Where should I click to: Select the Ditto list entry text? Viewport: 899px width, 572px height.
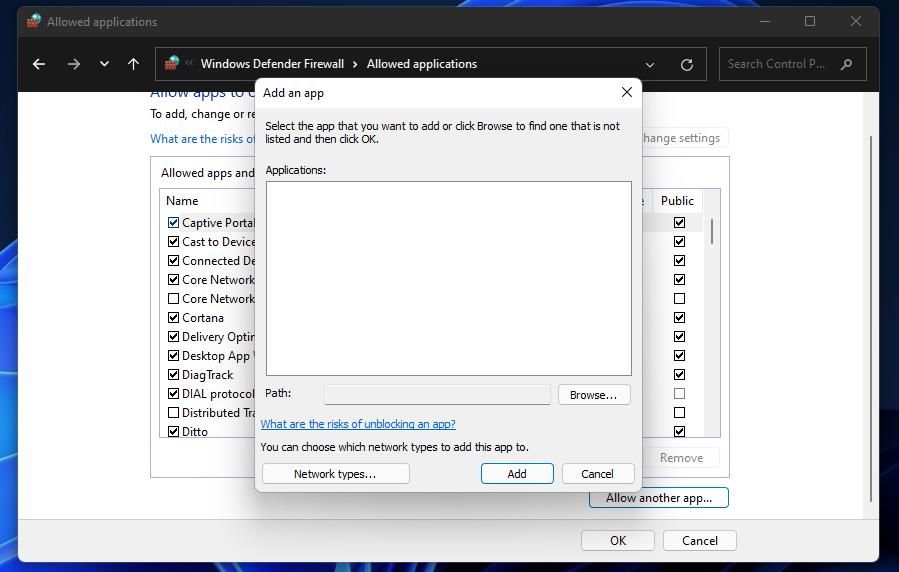(x=195, y=432)
